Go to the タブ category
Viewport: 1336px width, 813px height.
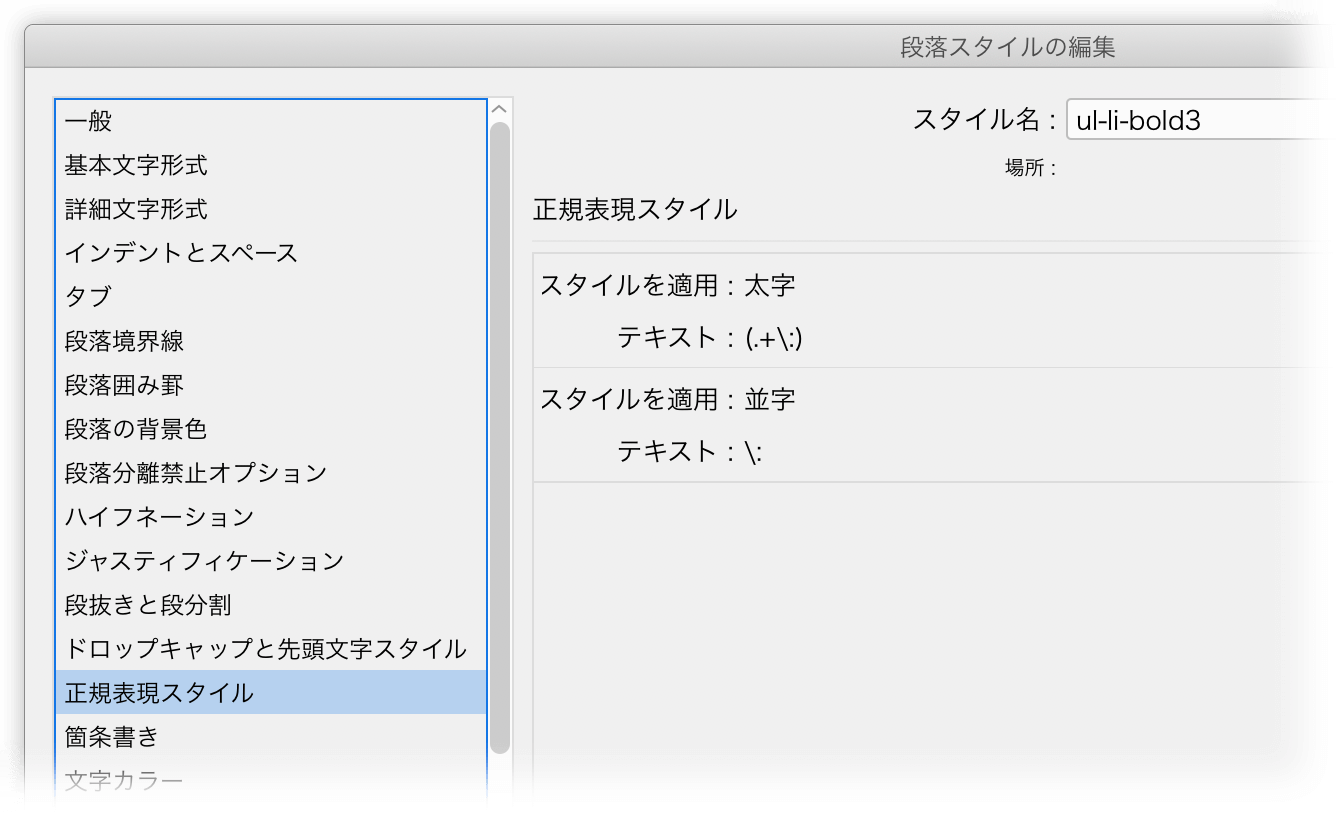[271, 297]
